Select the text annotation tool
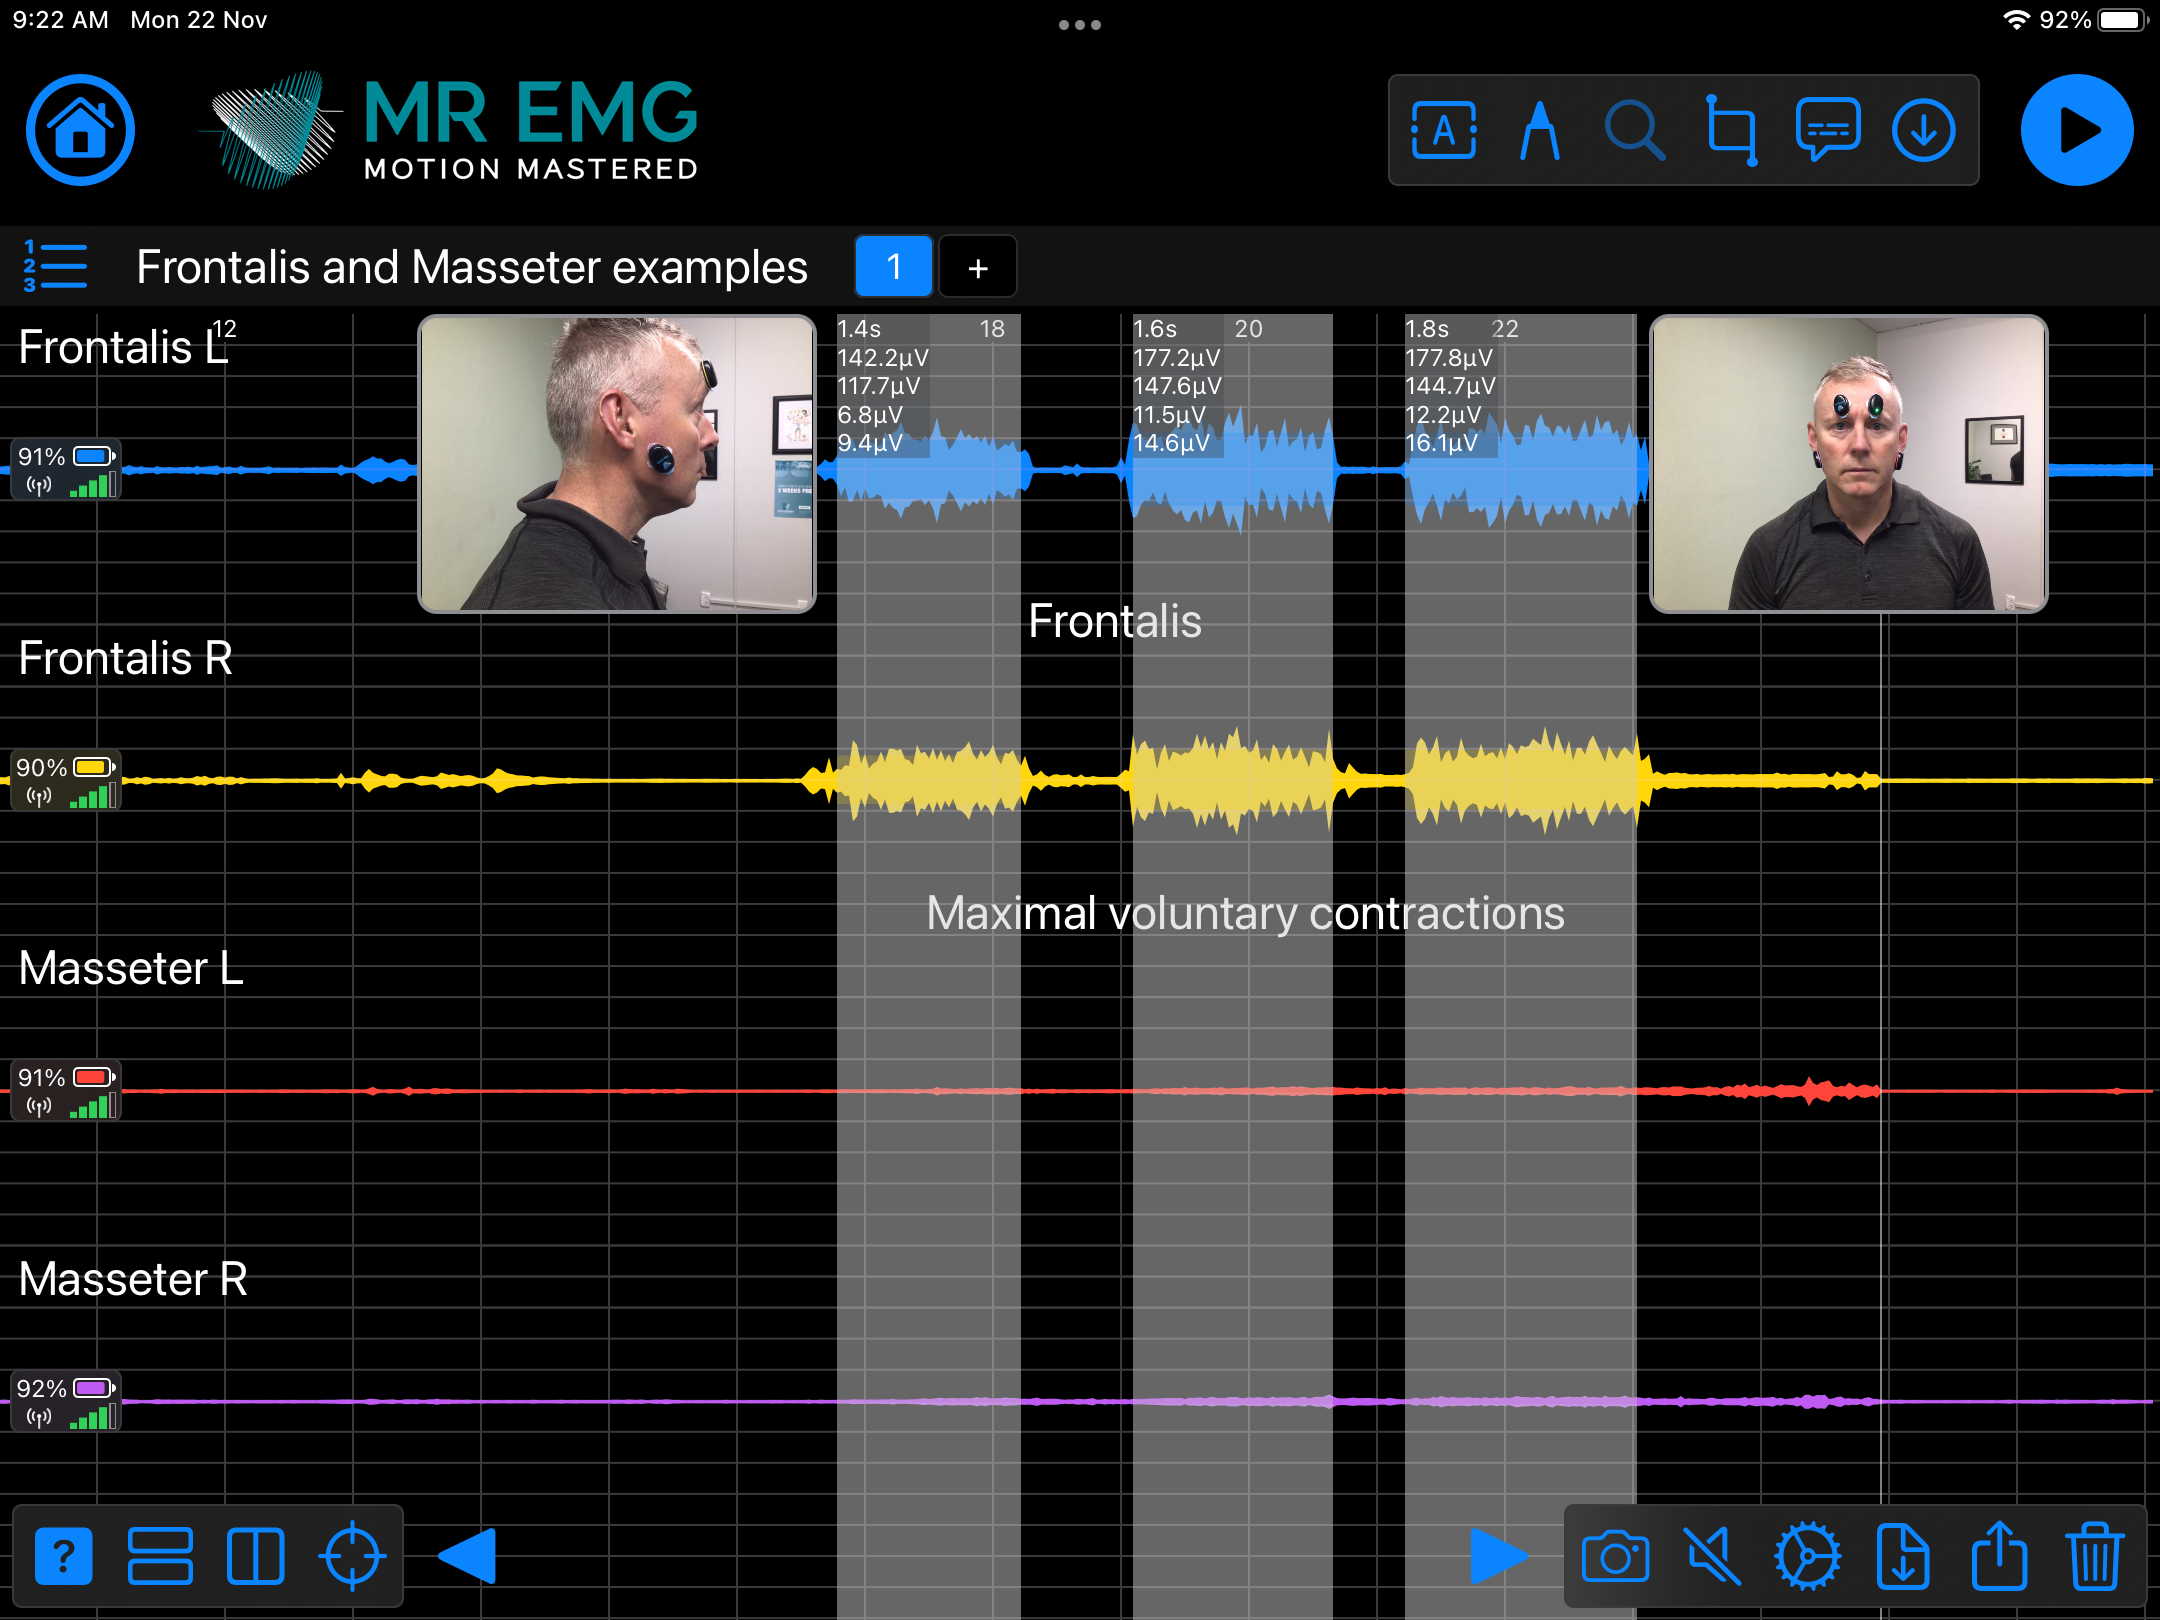Image resolution: width=2160 pixels, height=1620 pixels. 1443,130
